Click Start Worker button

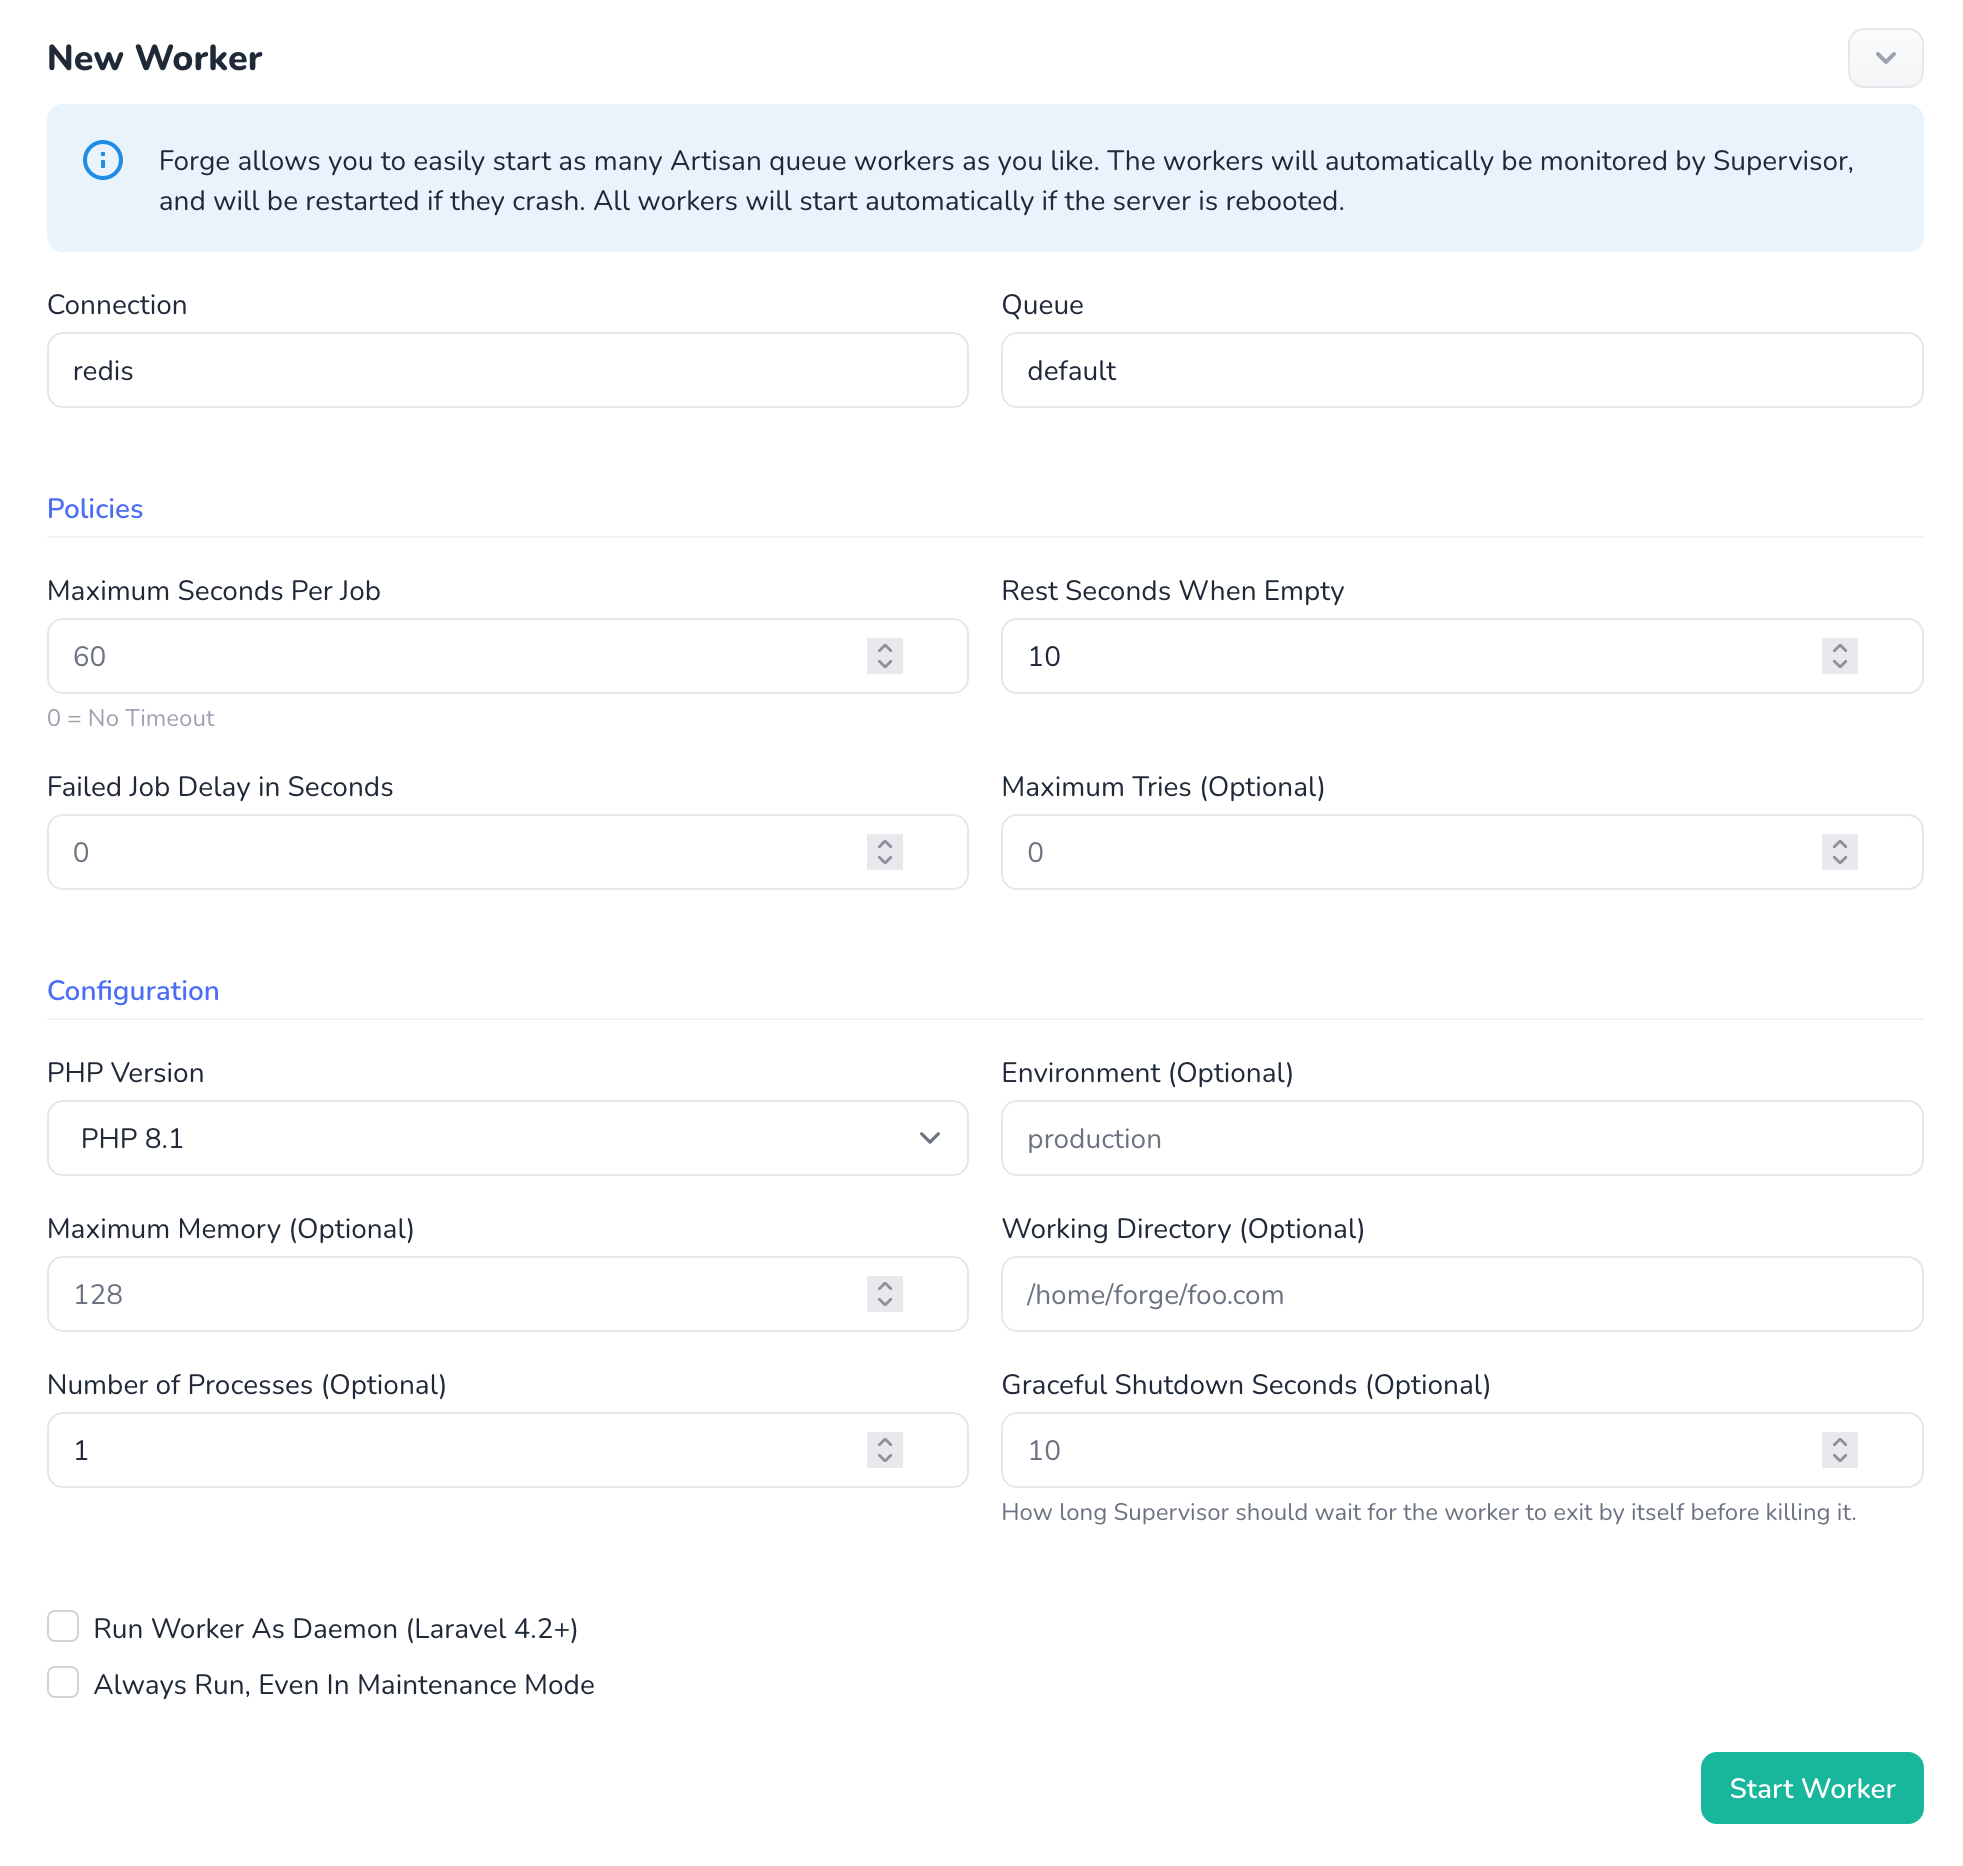pos(1811,1787)
